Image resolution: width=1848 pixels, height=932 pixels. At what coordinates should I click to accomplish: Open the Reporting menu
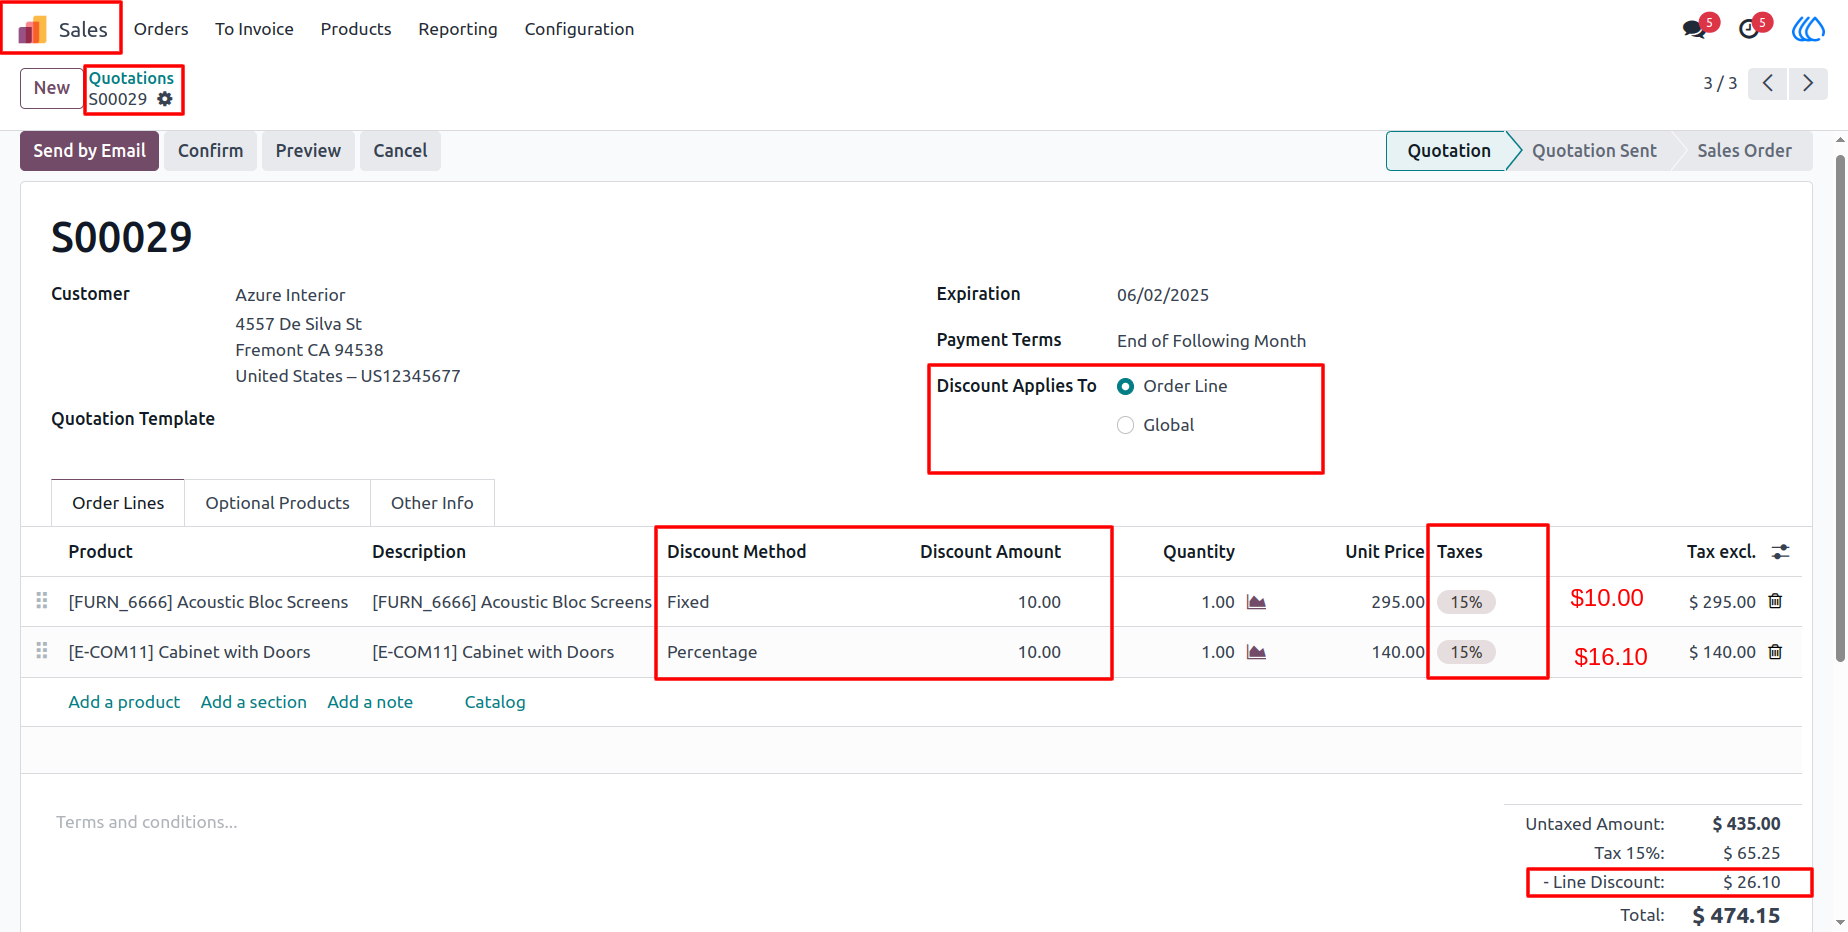point(458,29)
